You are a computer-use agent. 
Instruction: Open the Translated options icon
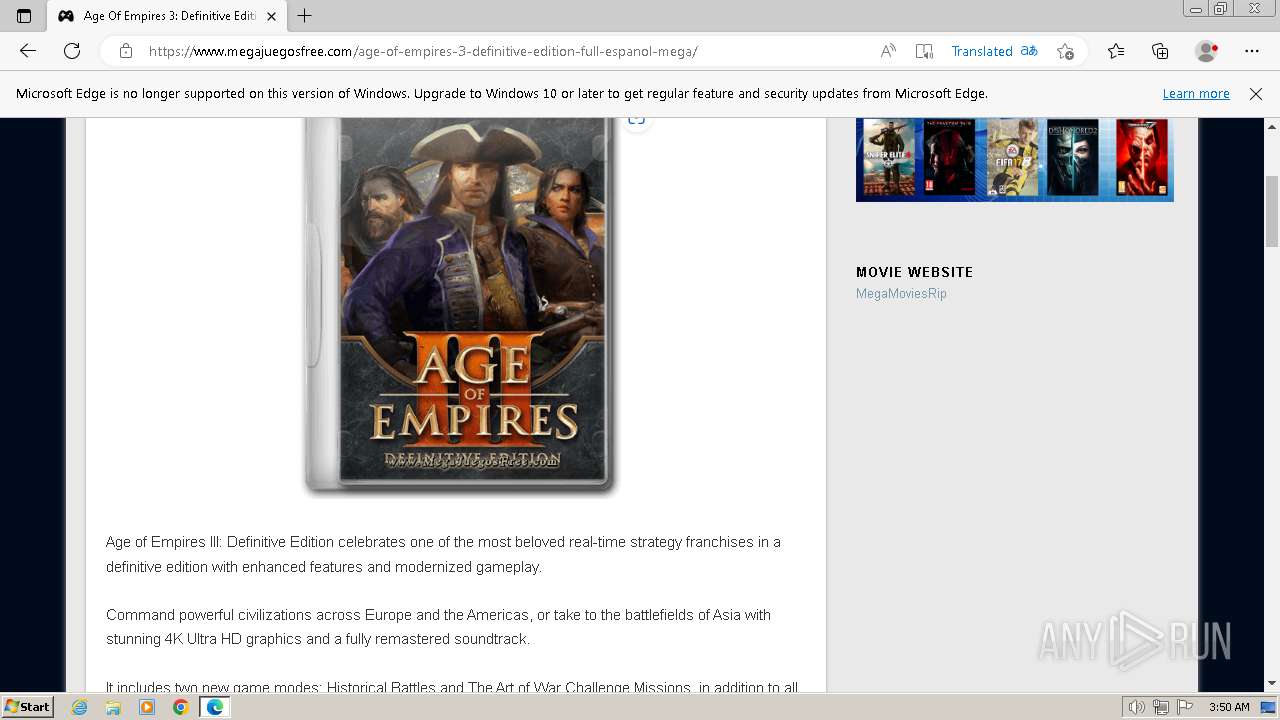tap(1028, 51)
